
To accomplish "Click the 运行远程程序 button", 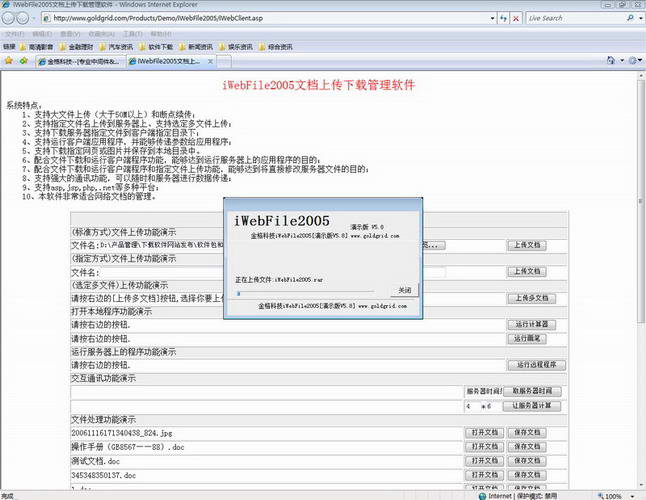I will pyautogui.click(x=536, y=365).
